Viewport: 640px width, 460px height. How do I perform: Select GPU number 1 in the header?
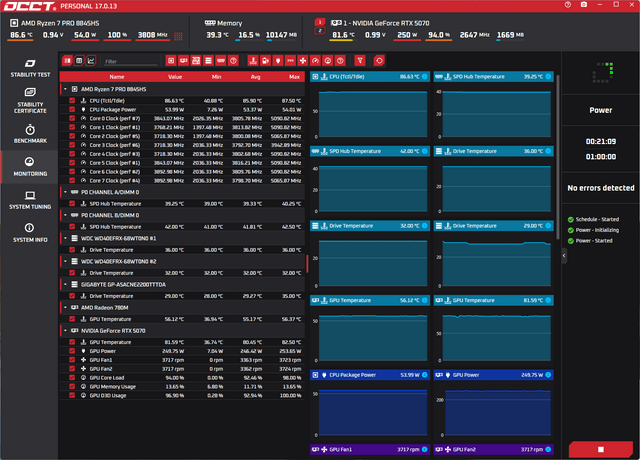[320, 22]
